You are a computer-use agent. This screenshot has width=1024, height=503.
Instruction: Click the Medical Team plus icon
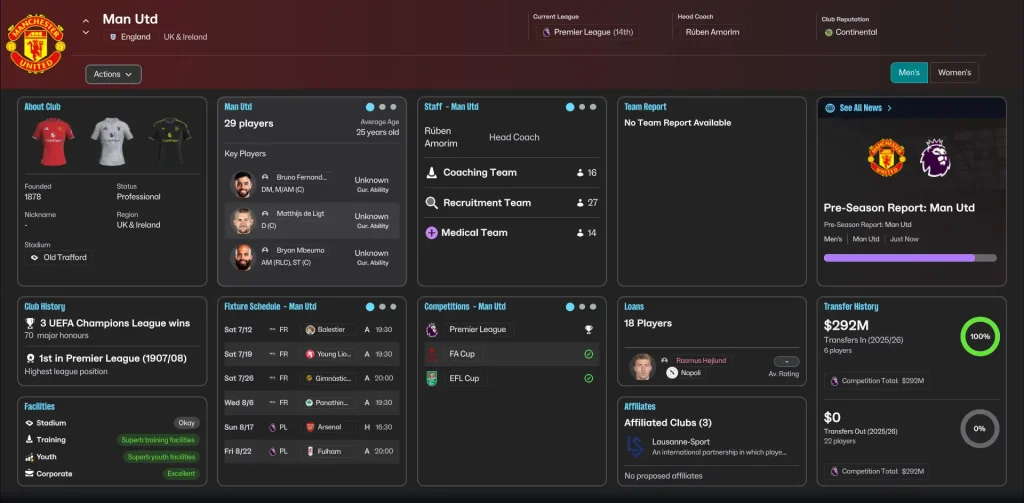pyautogui.click(x=431, y=233)
